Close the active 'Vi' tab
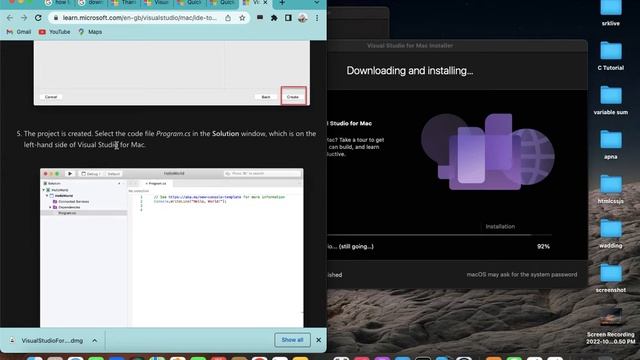 pos(265,3)
